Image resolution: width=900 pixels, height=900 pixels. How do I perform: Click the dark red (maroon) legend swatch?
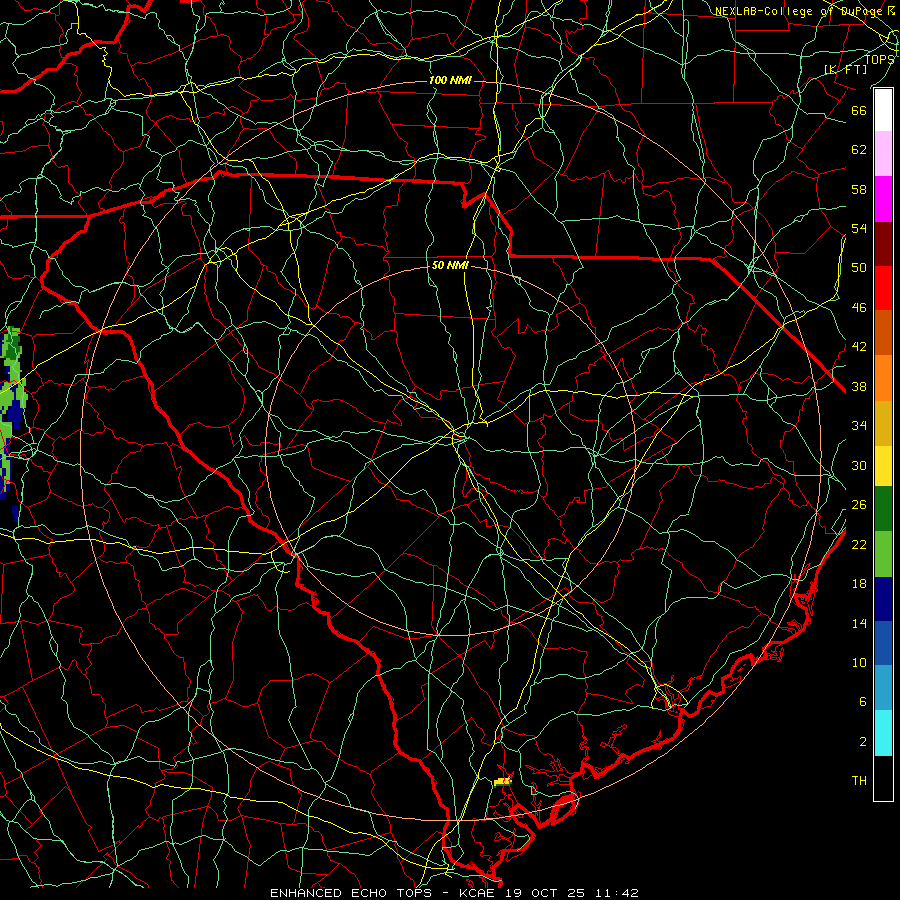883,244
